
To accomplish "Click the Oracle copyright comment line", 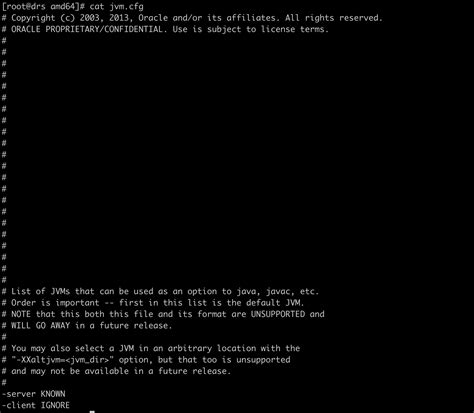I will pyautogui.click(x=192, y=18).
